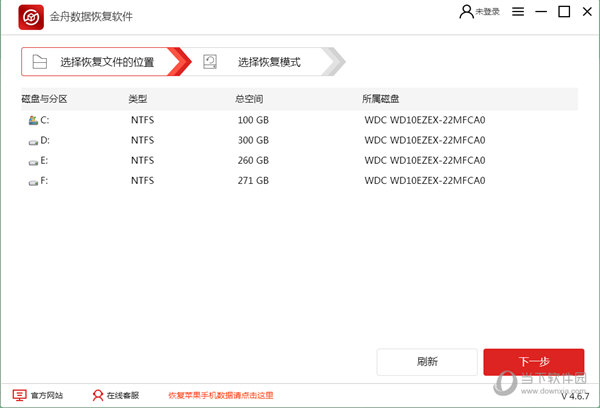This screenshot has width=600, height=408.
Task: Select the C: drive icon
Action: coord(33,121)
